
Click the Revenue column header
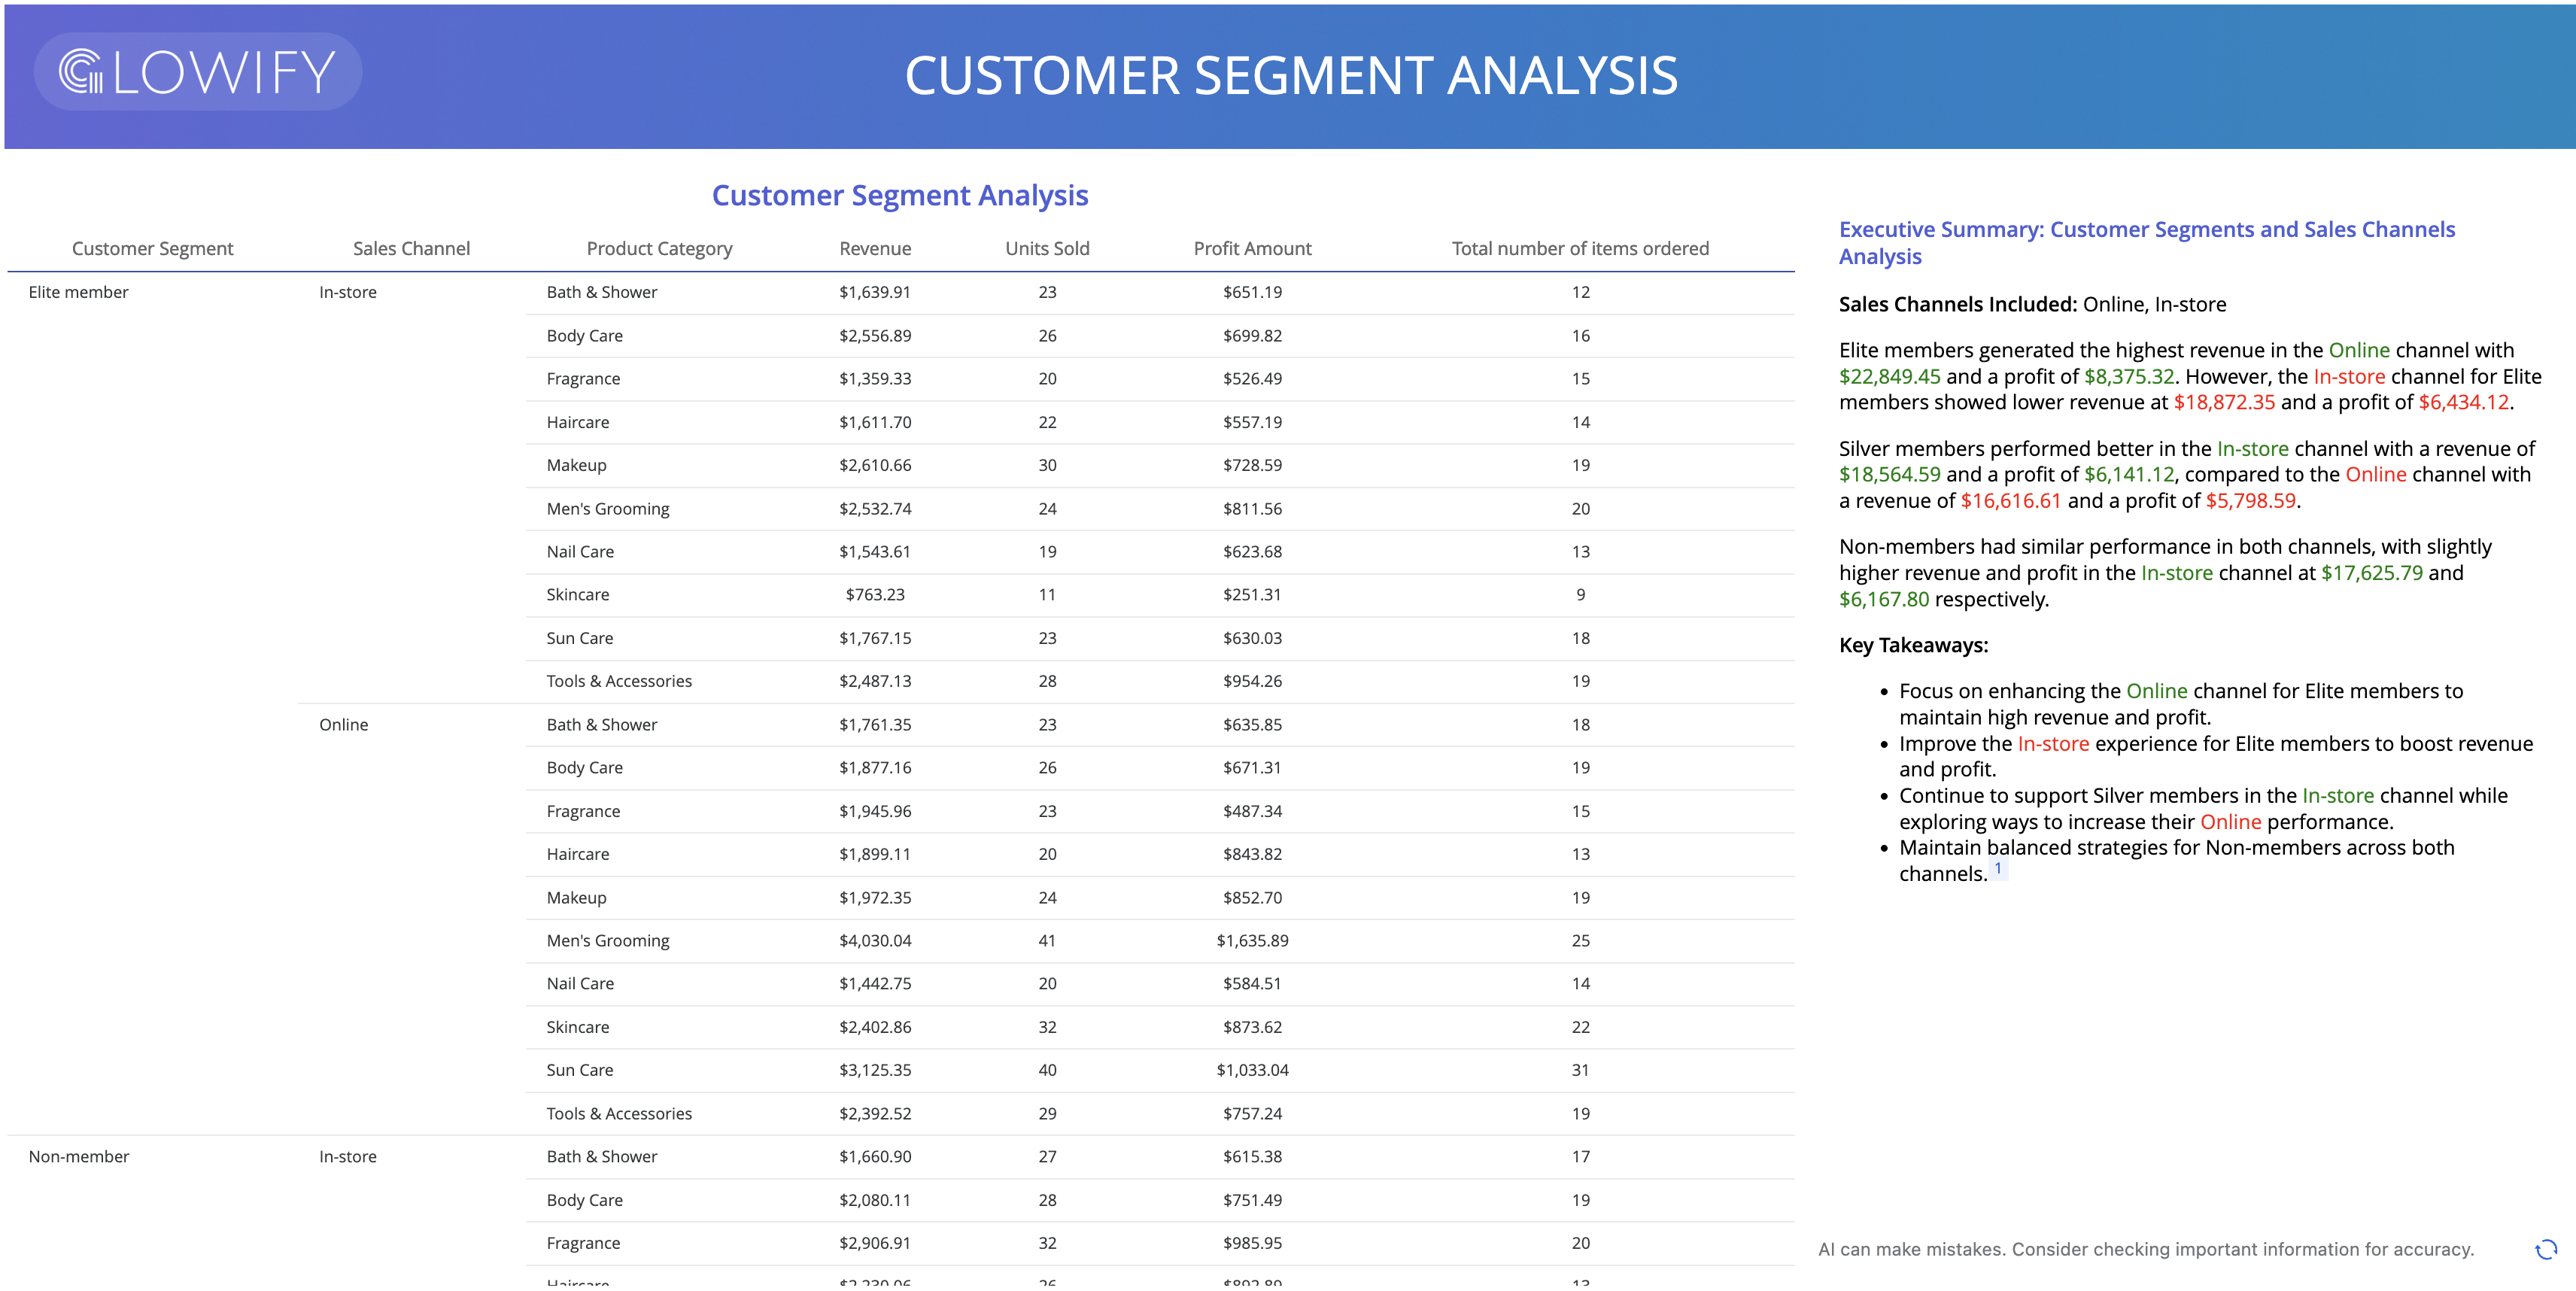coord(875,248)
